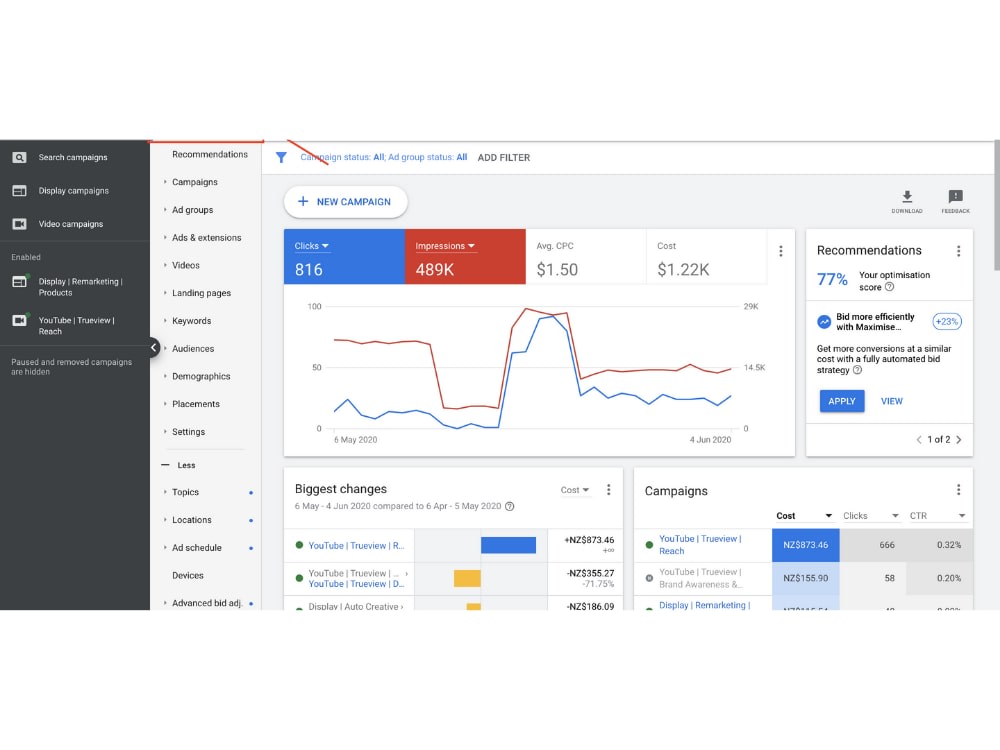
Task: Click the Download icon
Action: coord(907,196)
